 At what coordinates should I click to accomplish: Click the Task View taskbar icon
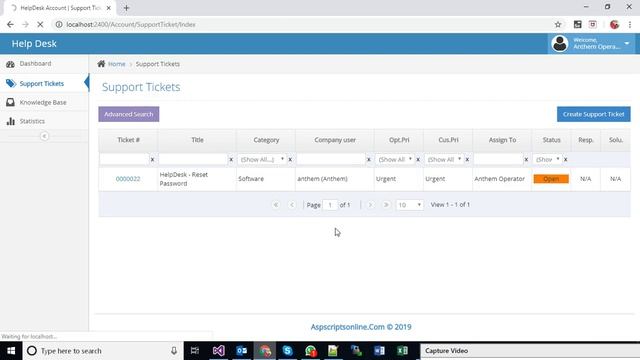pos(195,351)
